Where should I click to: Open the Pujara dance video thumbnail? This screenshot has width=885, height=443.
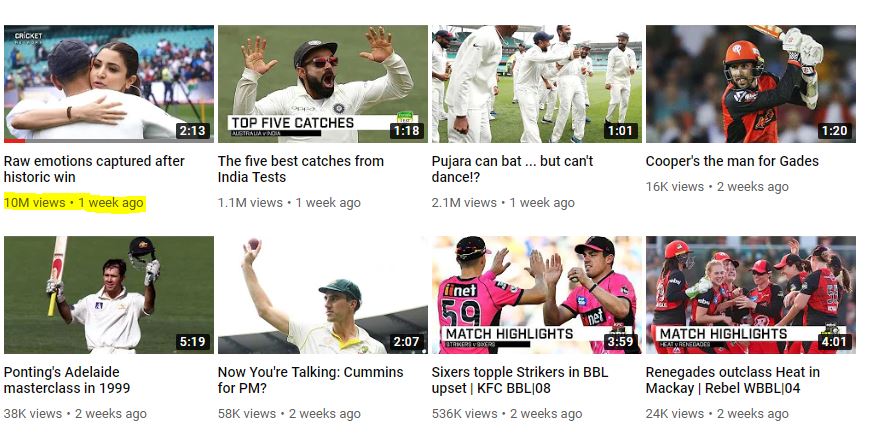pyautogui.click(x=537, y=84)
